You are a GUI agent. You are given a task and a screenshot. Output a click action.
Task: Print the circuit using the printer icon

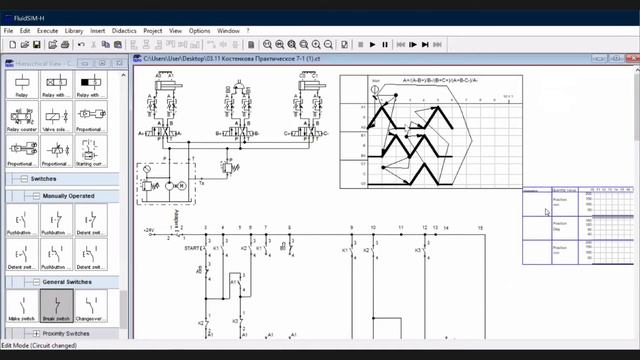tap(65, 44)
